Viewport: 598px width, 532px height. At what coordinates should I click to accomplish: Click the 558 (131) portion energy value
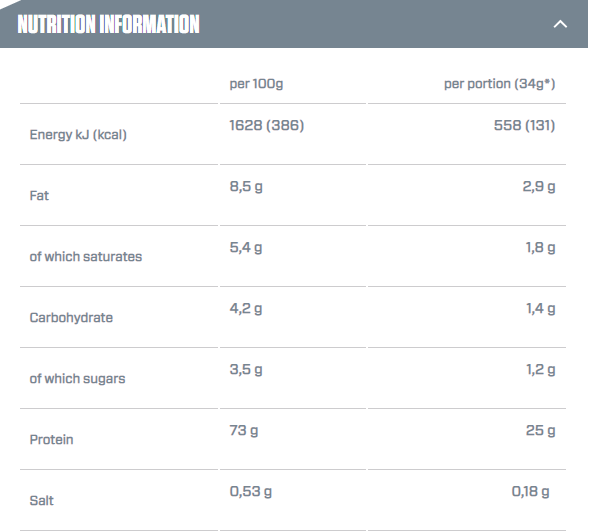[524, 125]
